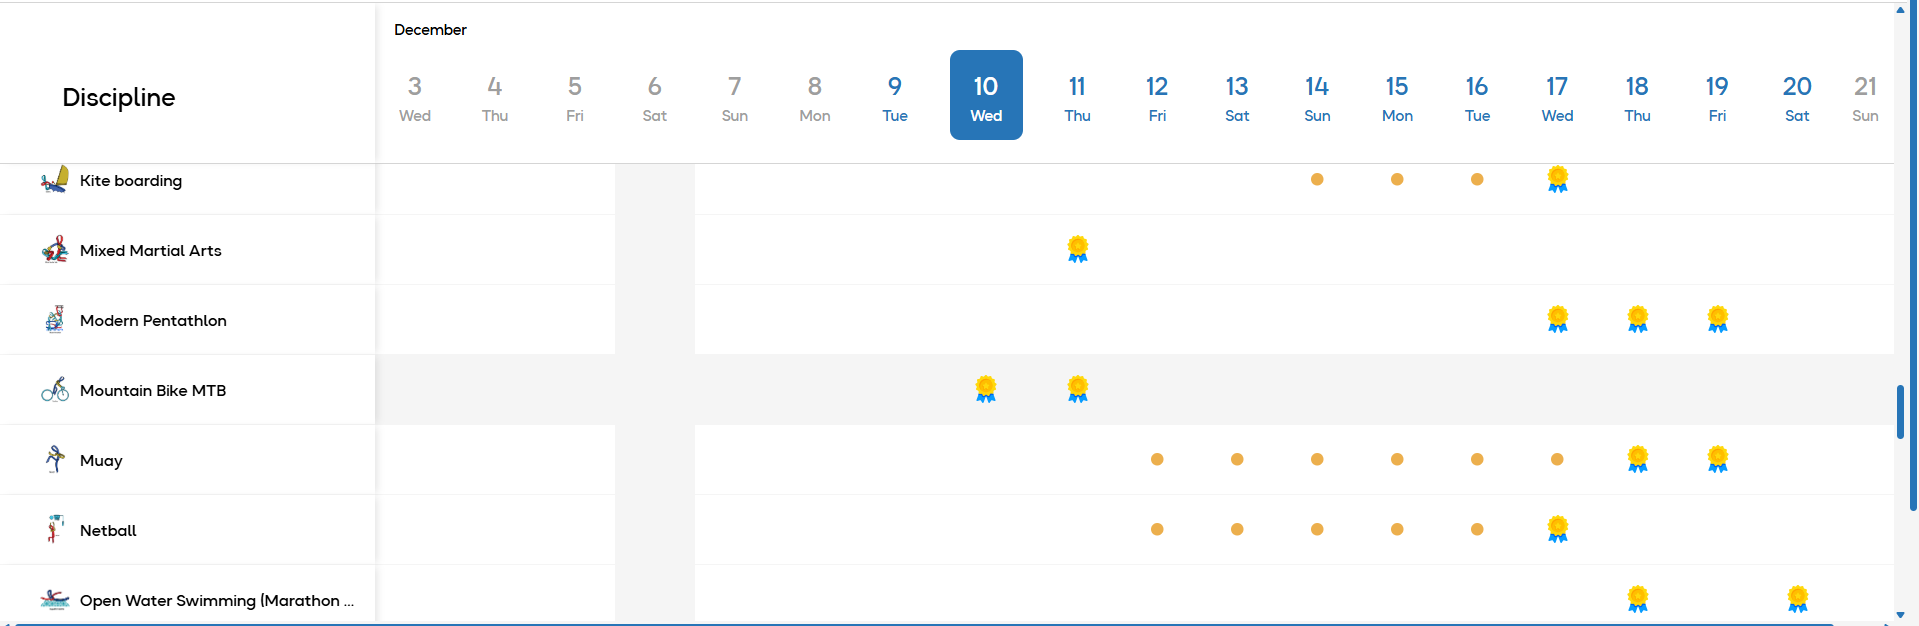
Task: Open the Modern Pentathlon discipline link
Action: [x=153, y=321]
